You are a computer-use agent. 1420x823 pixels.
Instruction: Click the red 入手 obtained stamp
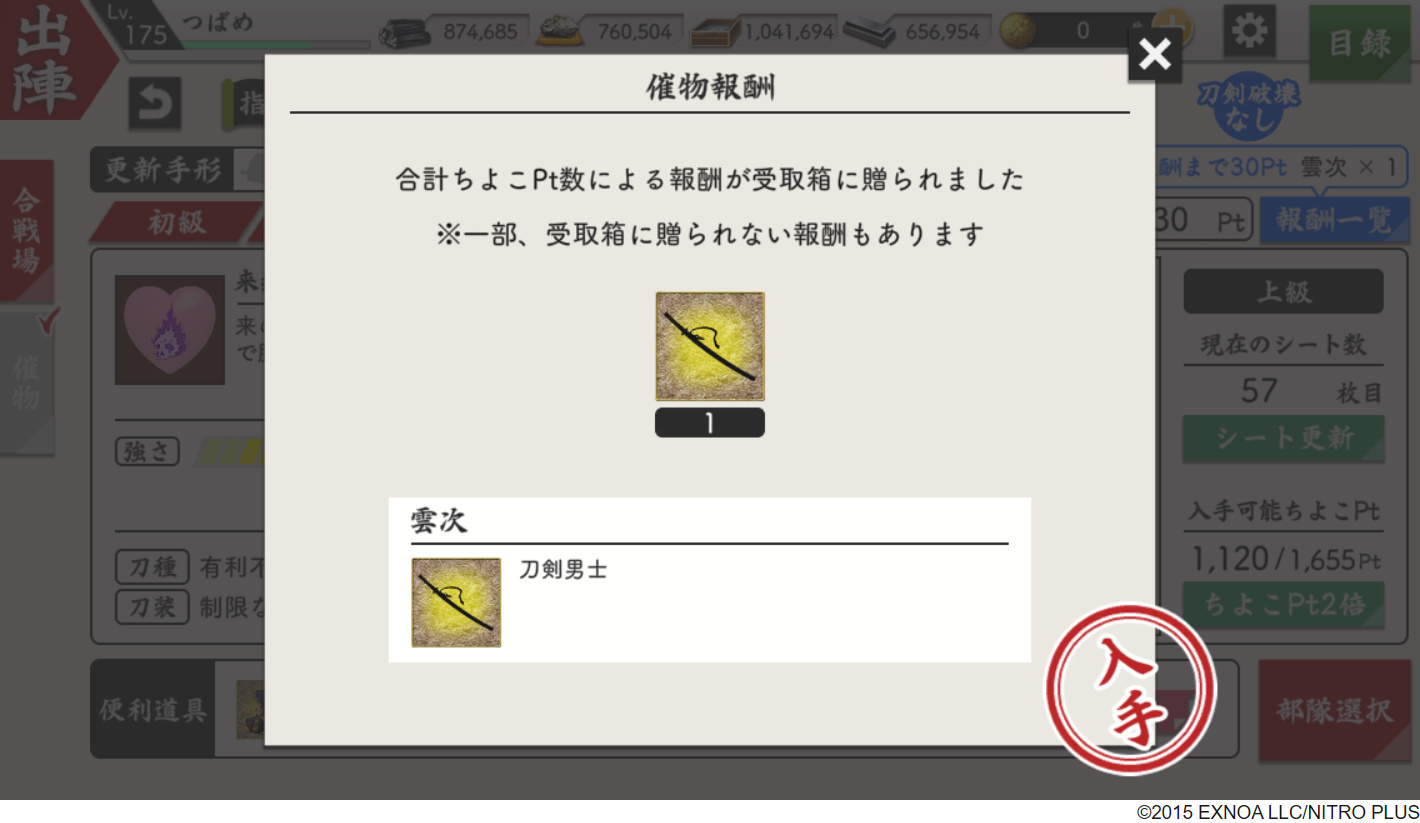tap(1130, 690)
